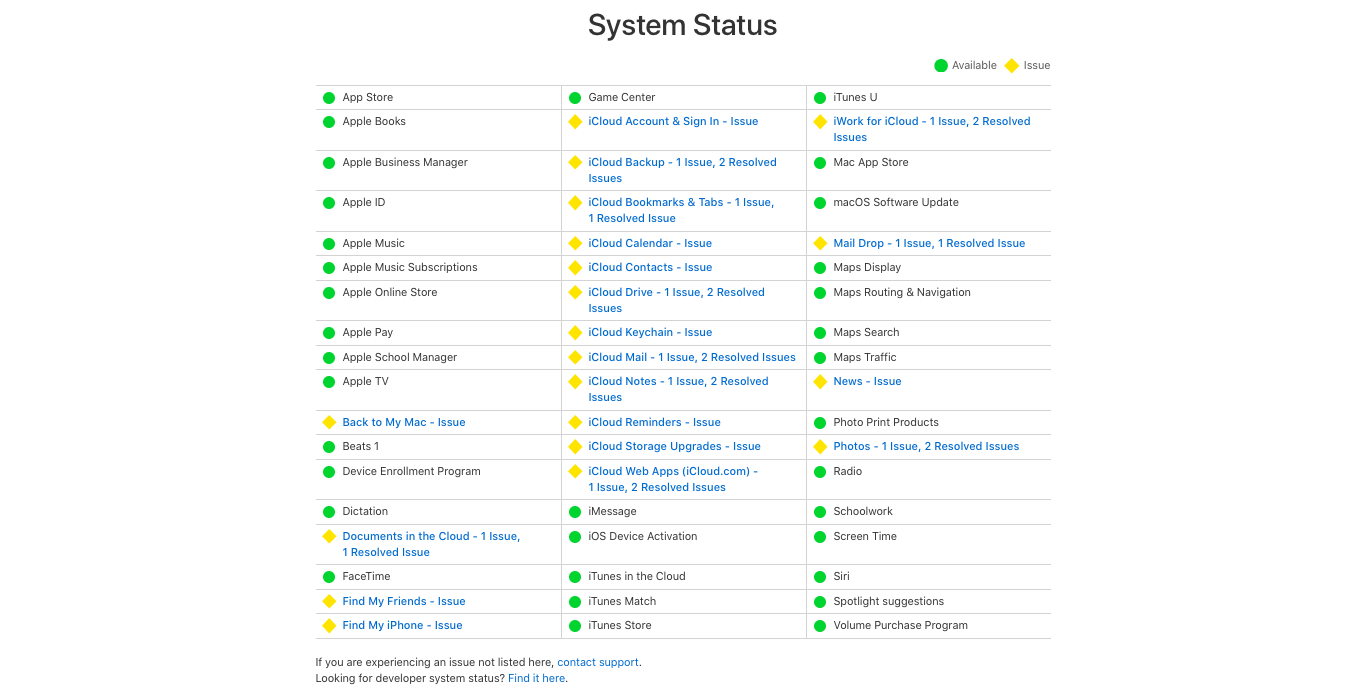
Task: Open Documents in the Cloud issue details
Action: [x=431, y=536]
